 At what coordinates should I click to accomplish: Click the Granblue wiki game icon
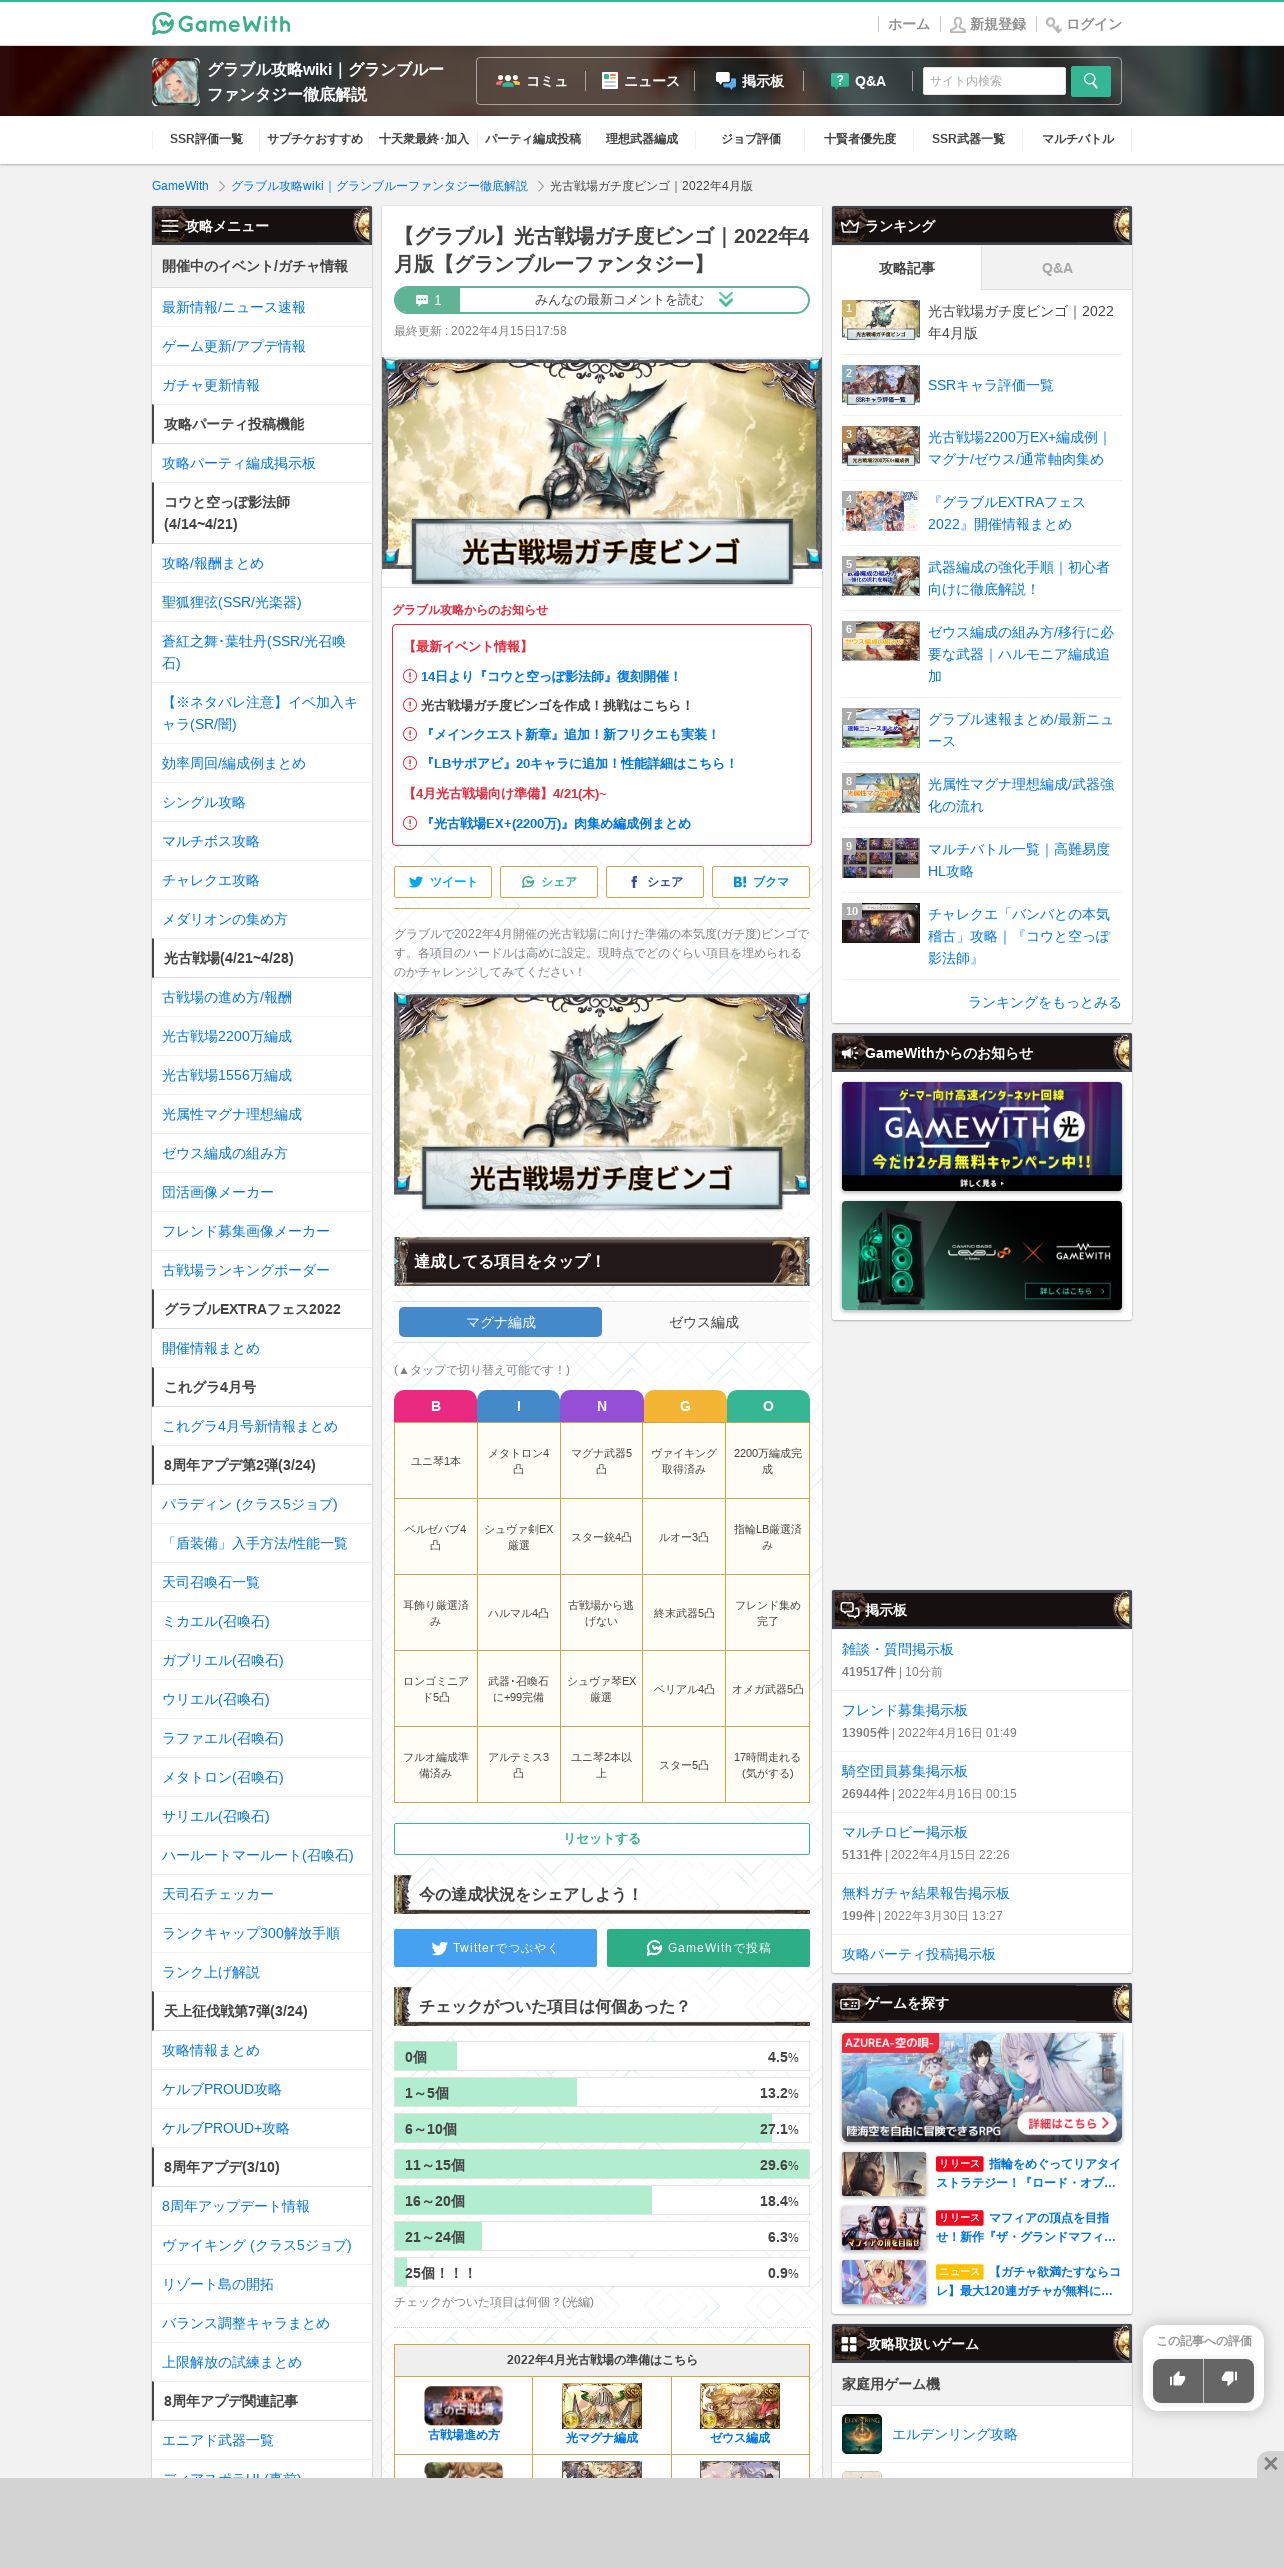point(176,81)
